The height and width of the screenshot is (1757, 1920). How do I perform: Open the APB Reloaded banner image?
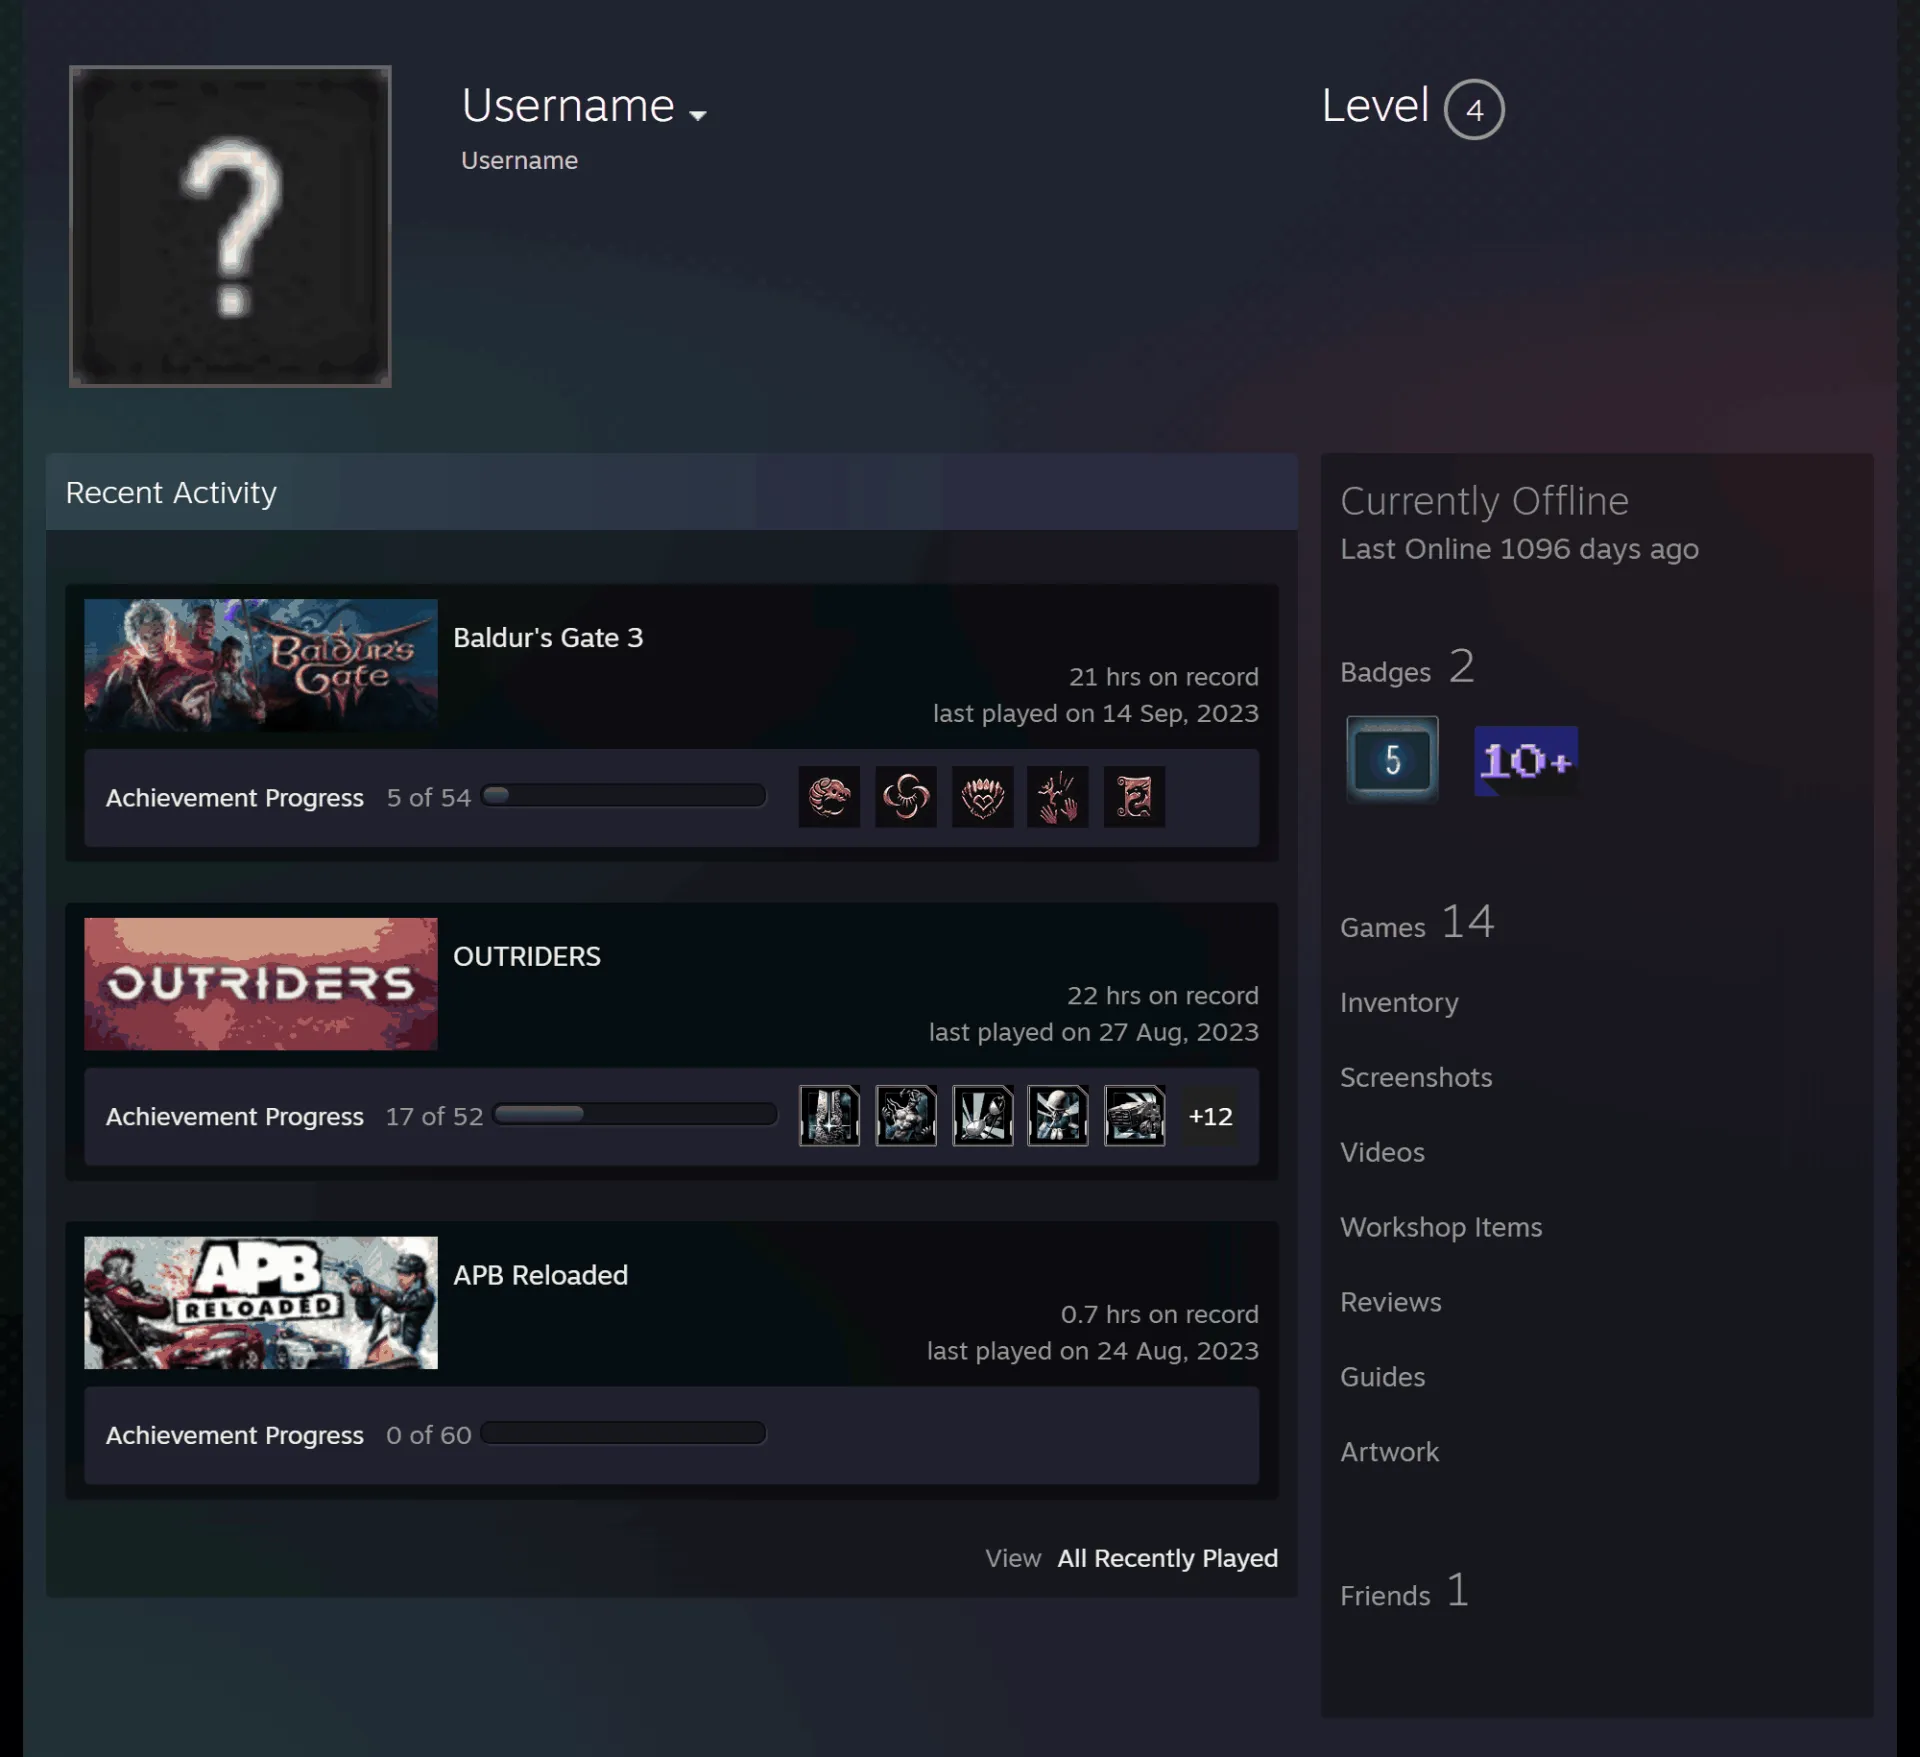tap(261, 1302)
